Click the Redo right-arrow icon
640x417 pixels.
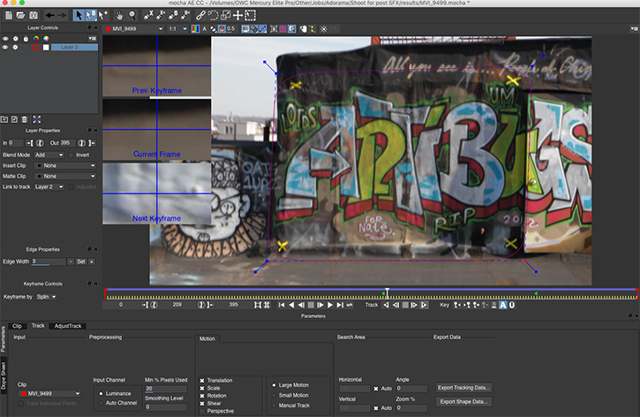coord(62,16)
